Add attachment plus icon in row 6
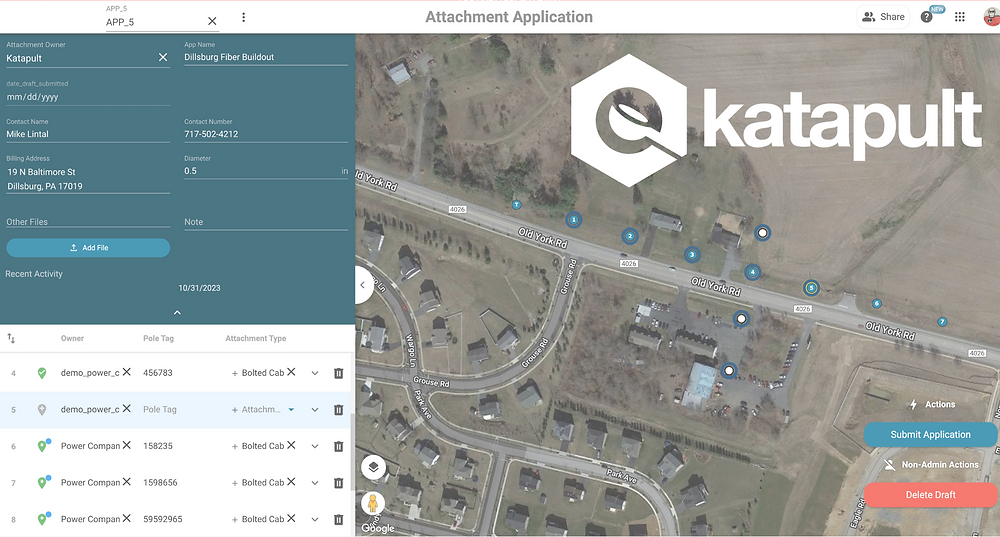Viewport: 1000px width, 537px height. pos(235,446)
